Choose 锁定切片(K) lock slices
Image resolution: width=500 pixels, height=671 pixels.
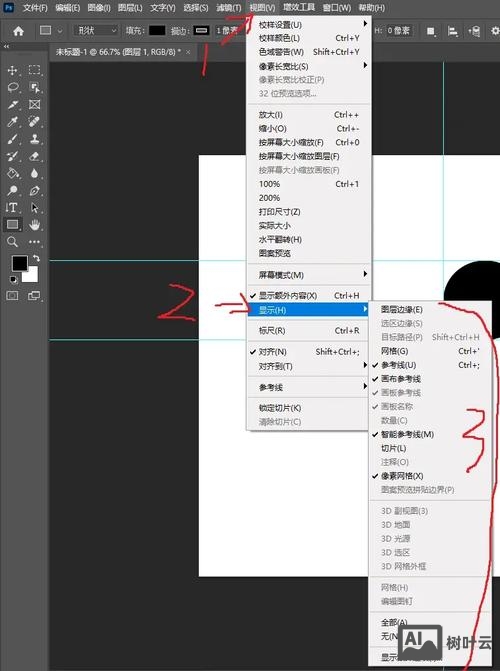point(309,408)
